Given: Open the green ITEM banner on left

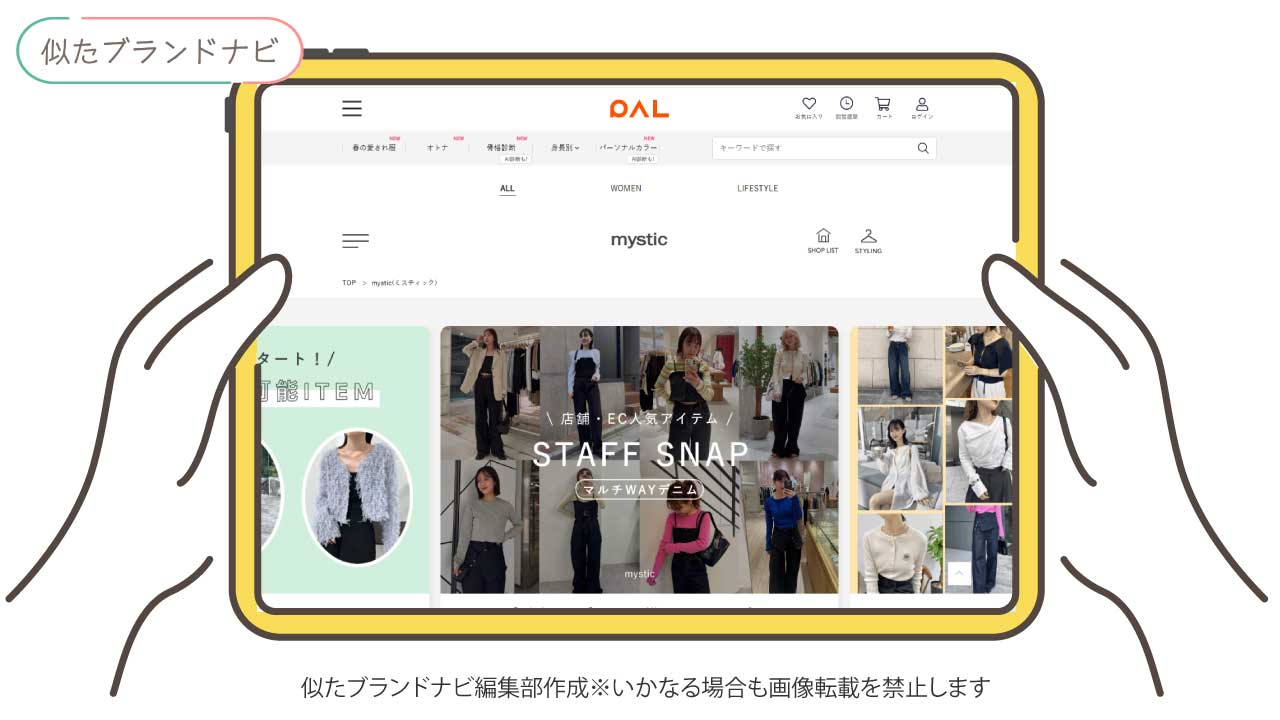Looking at the screenshot, I should (x=344, y=460).
